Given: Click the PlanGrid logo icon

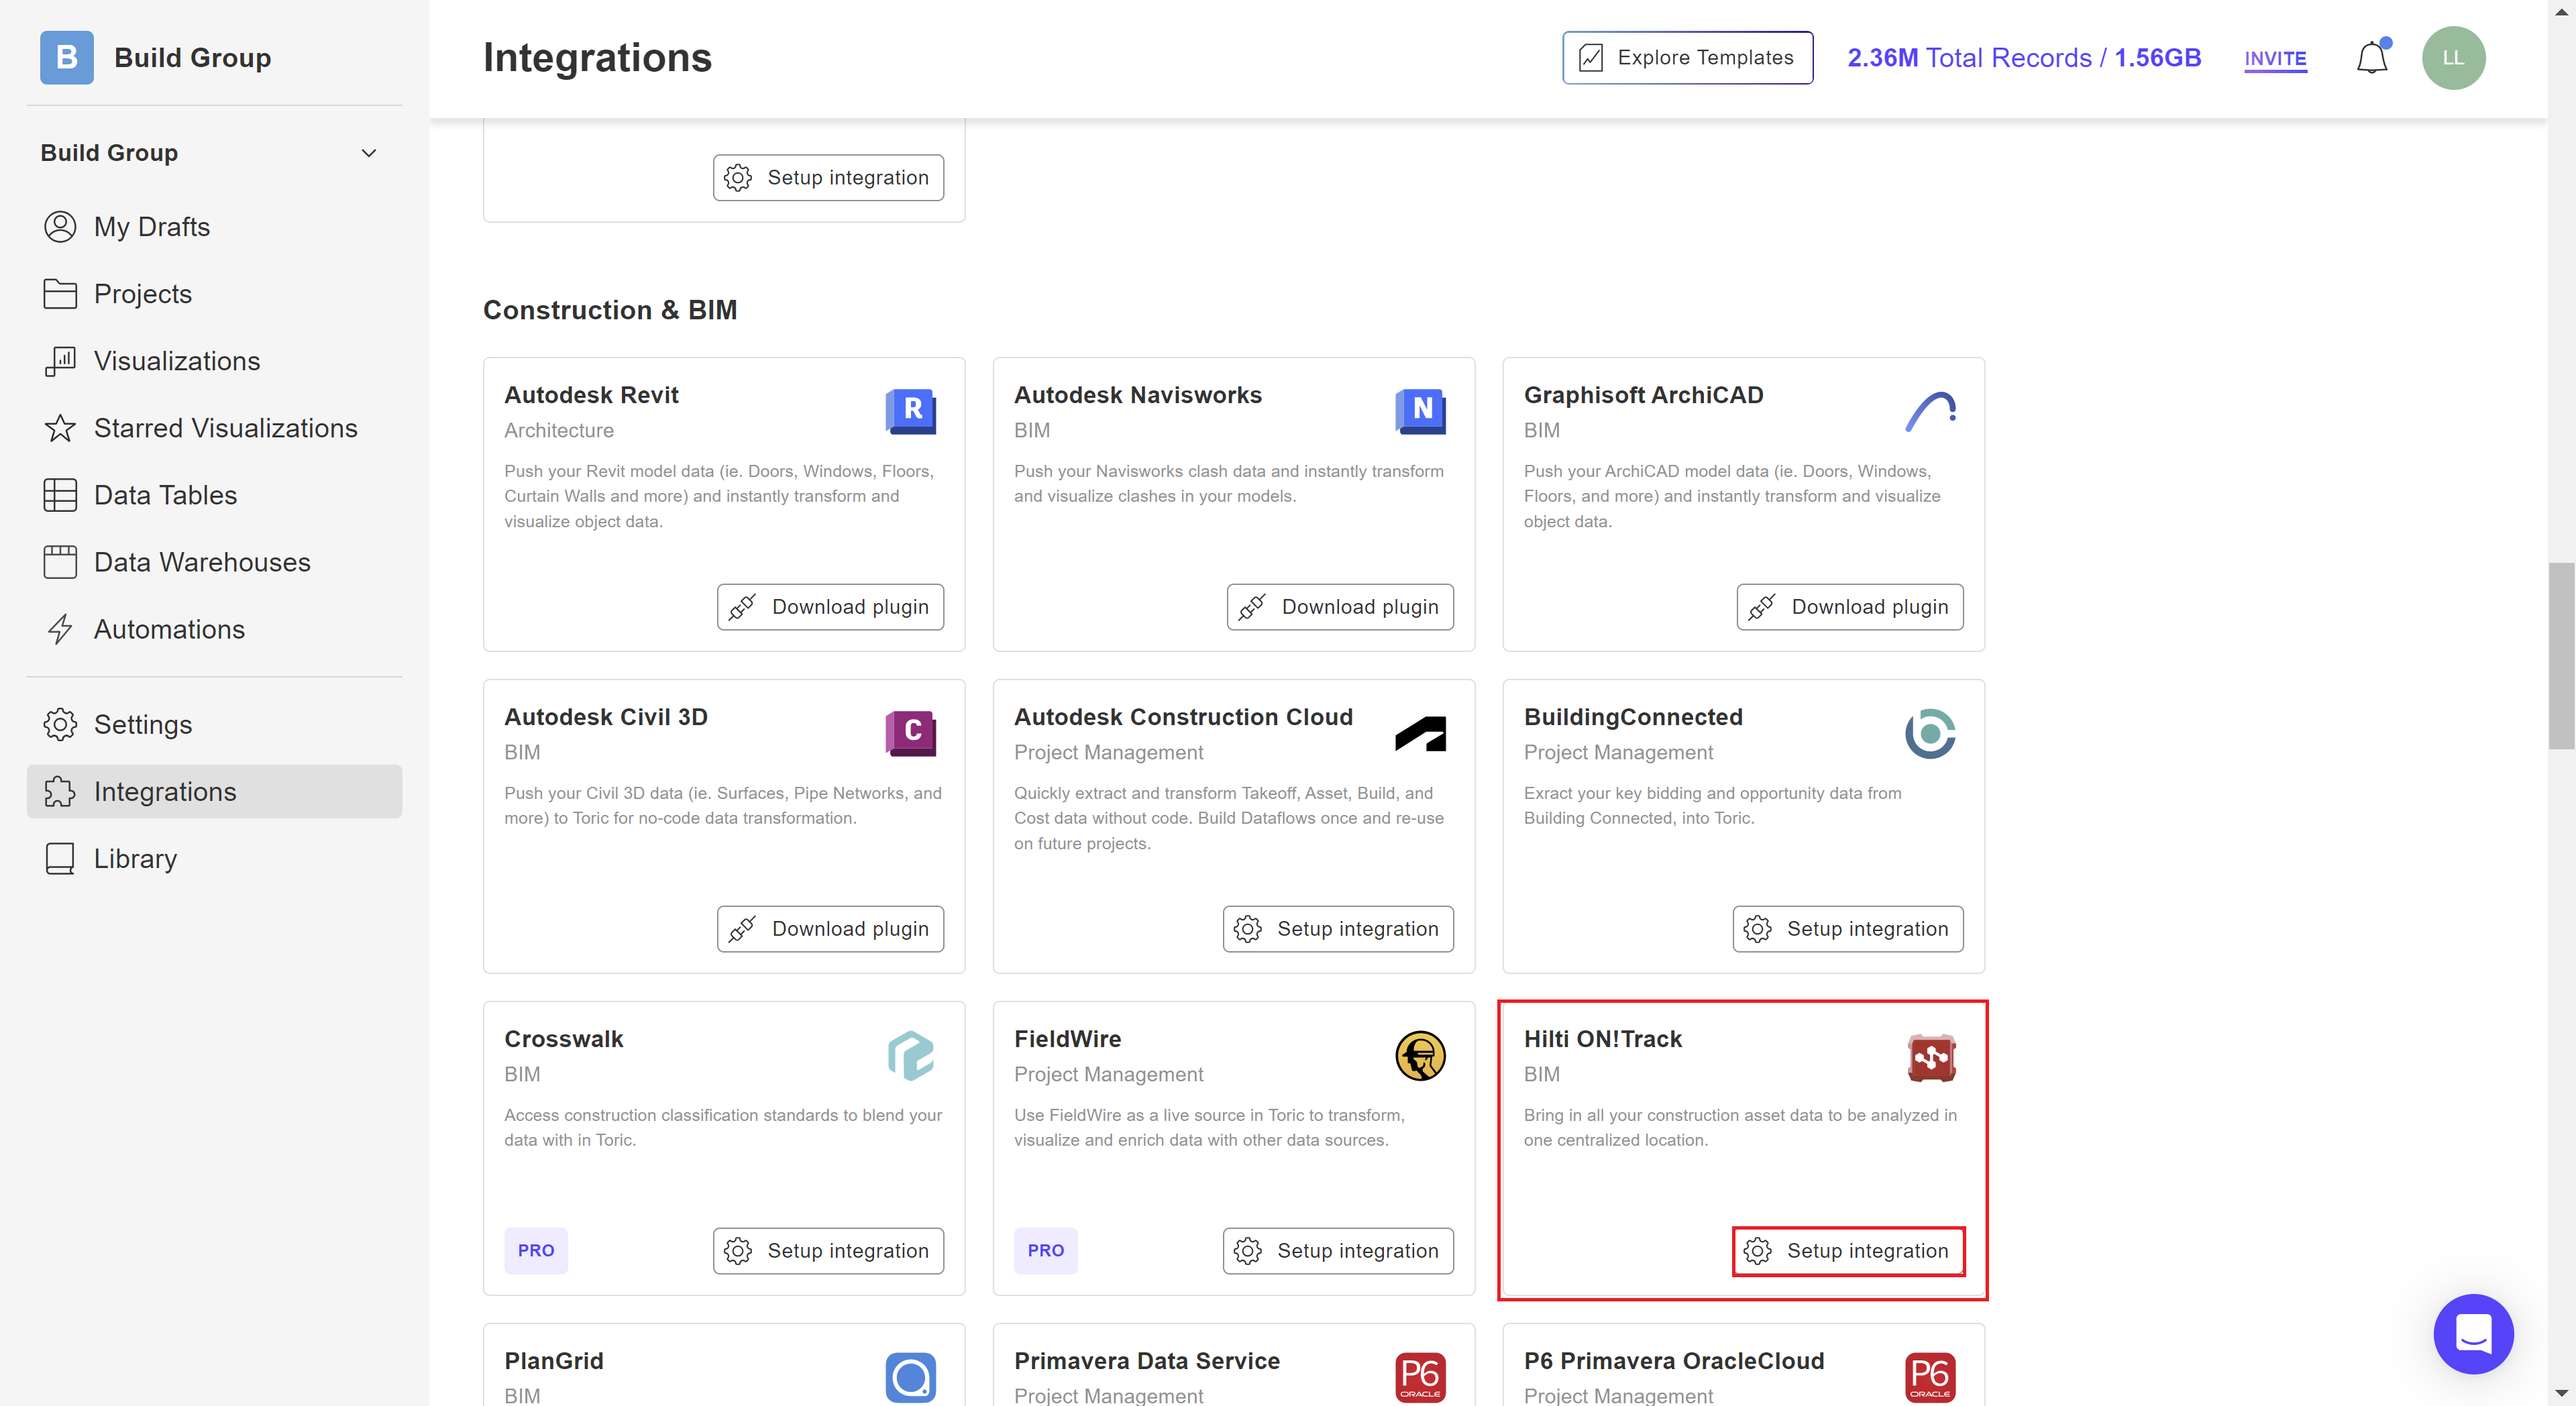Looking at the screenshot, I should click(910, 1377).
